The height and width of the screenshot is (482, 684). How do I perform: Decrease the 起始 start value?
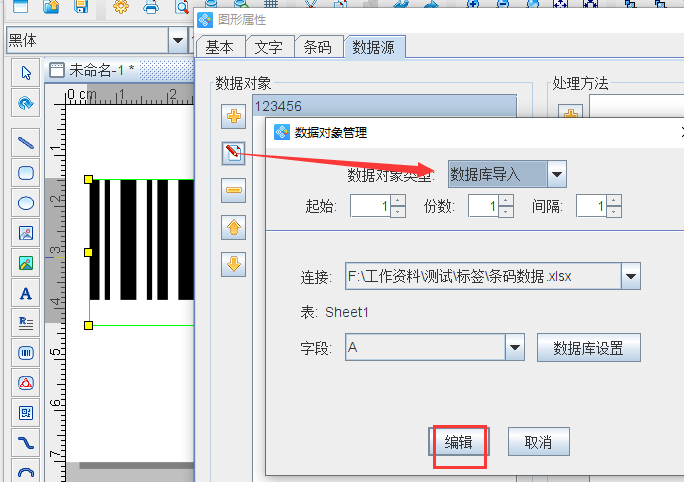click(x=398, y=212)
